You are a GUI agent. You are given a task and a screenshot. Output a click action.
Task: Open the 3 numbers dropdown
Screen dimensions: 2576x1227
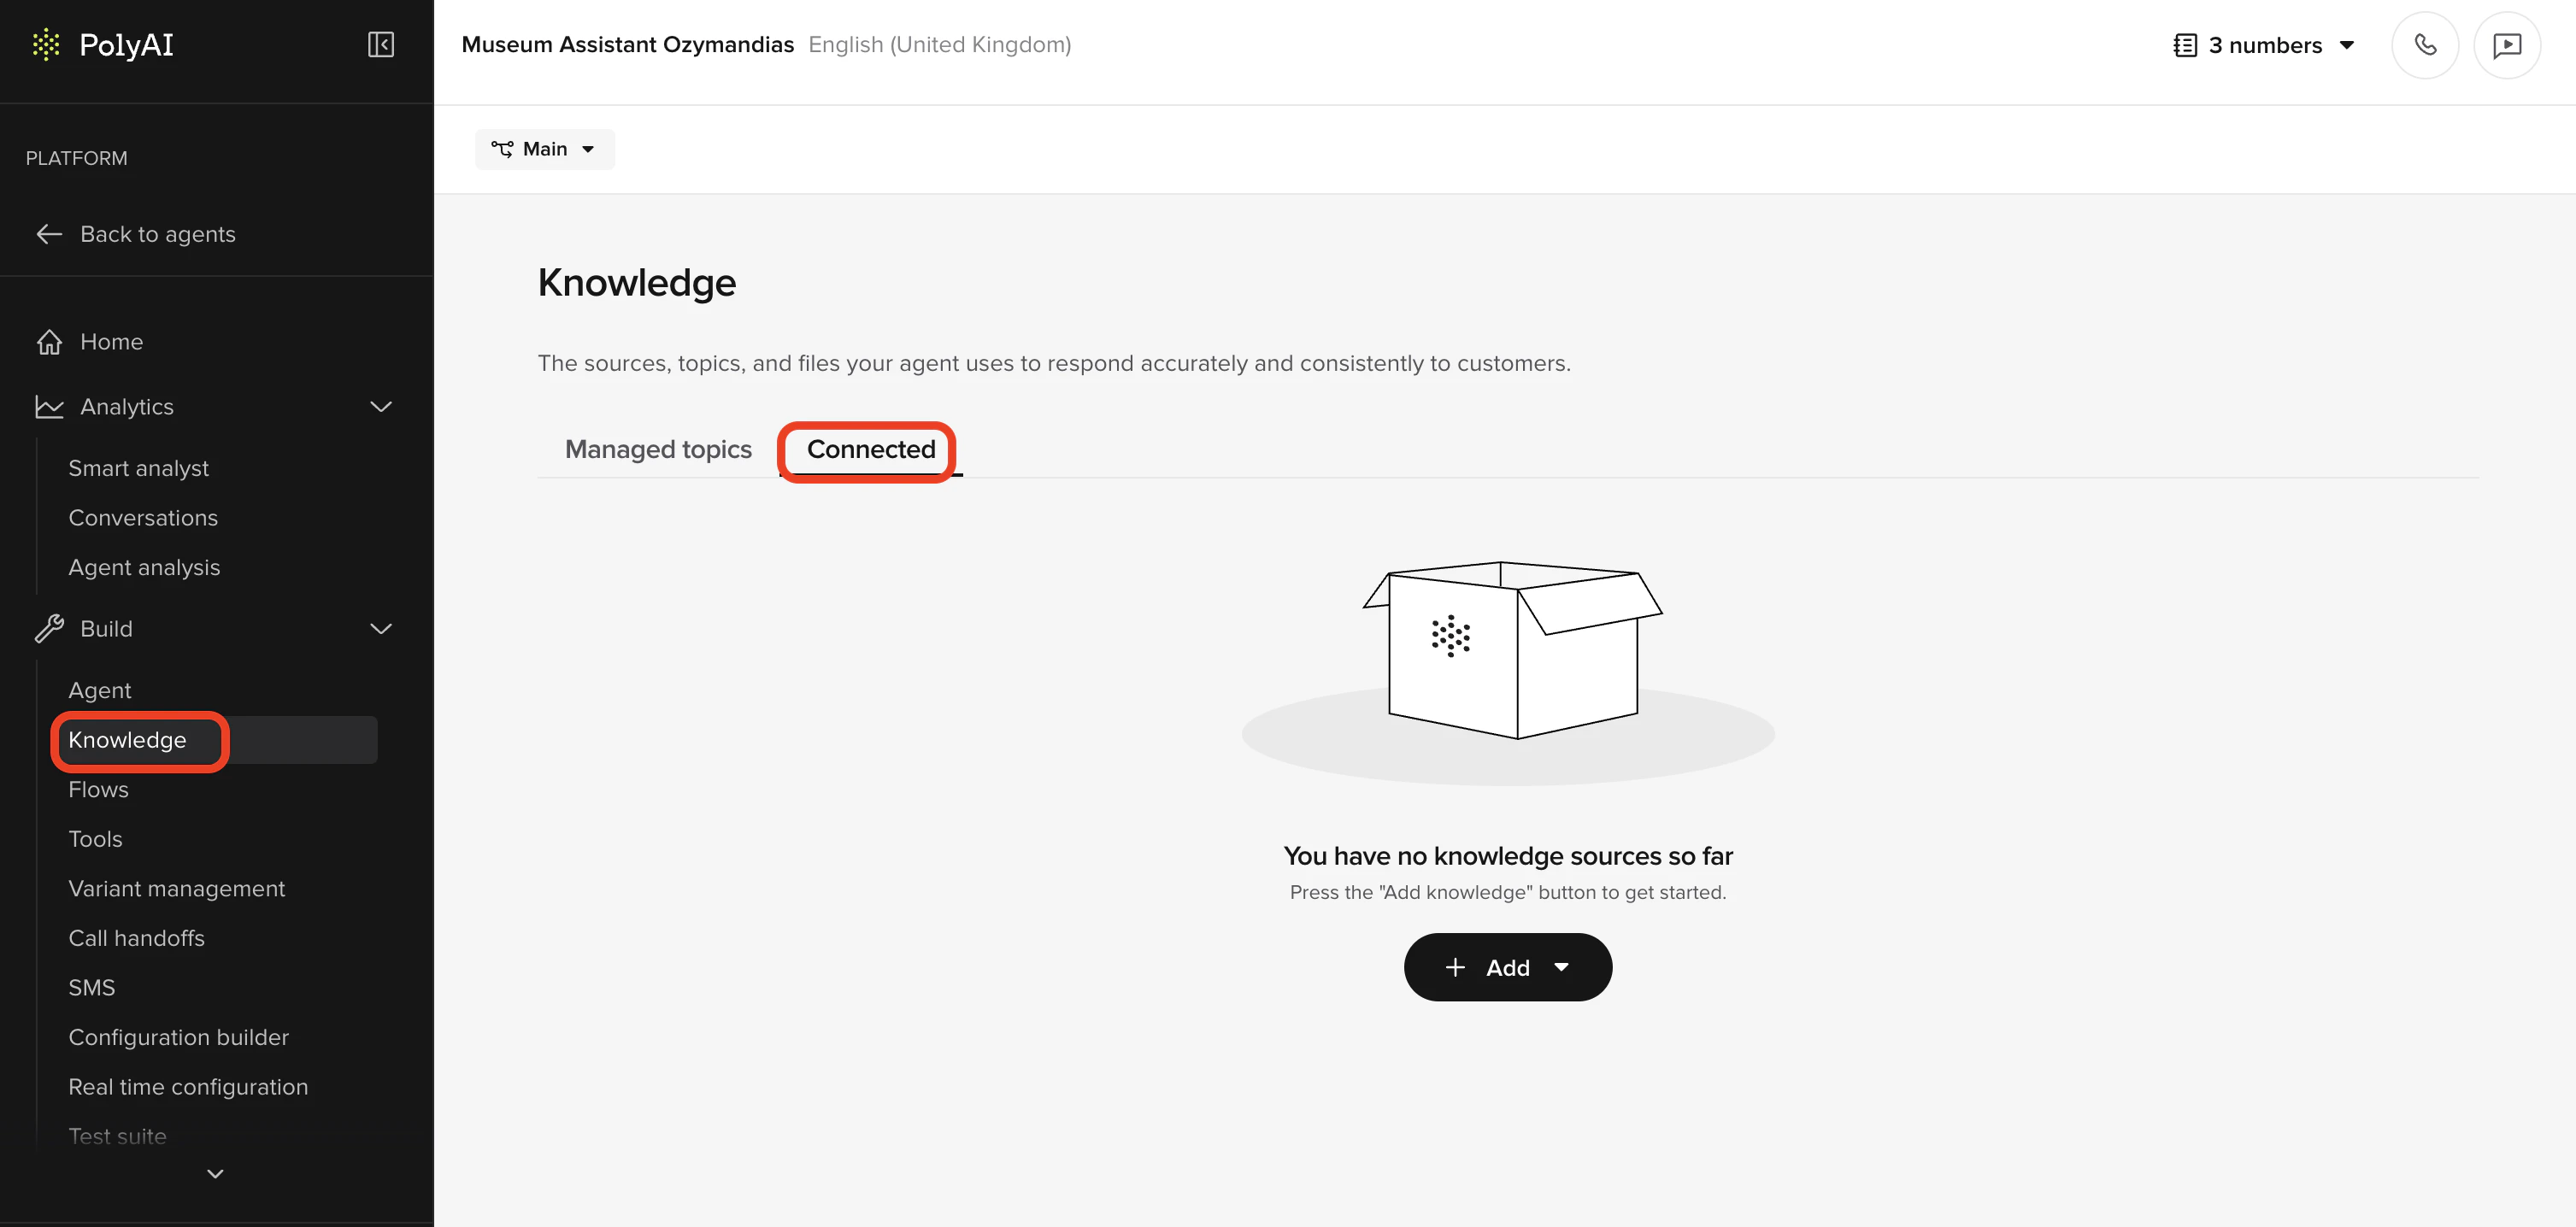(x=2264, y=45)
